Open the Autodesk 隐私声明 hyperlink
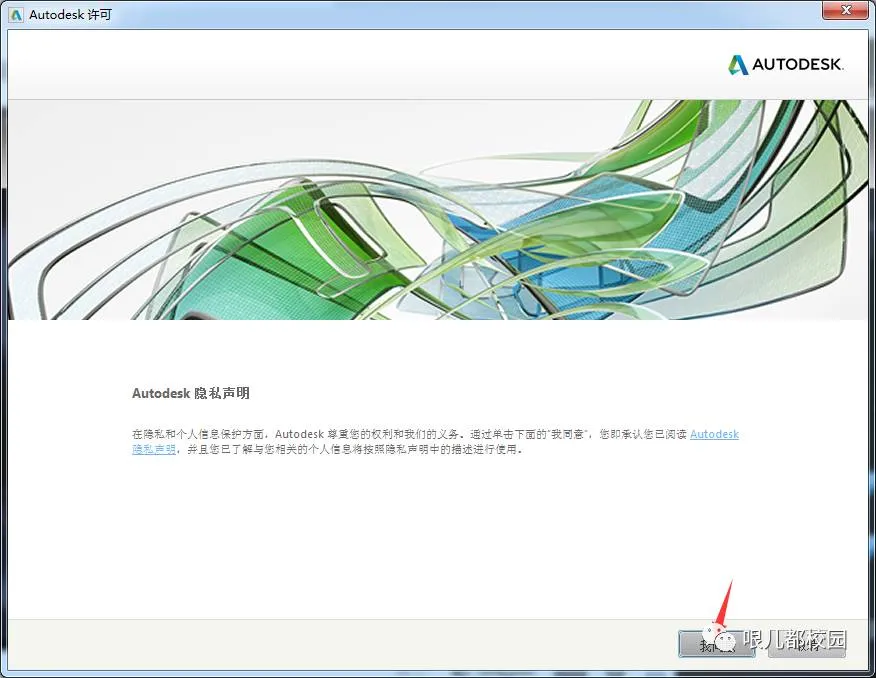The width and height of the screenshot is (876, 678). click(715, 435)
